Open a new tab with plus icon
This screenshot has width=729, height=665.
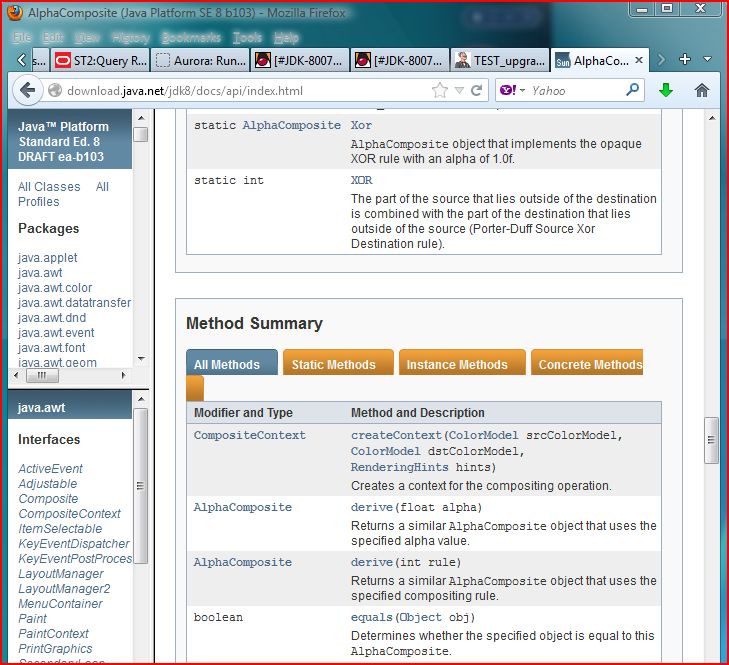click(x=685, y=60)
